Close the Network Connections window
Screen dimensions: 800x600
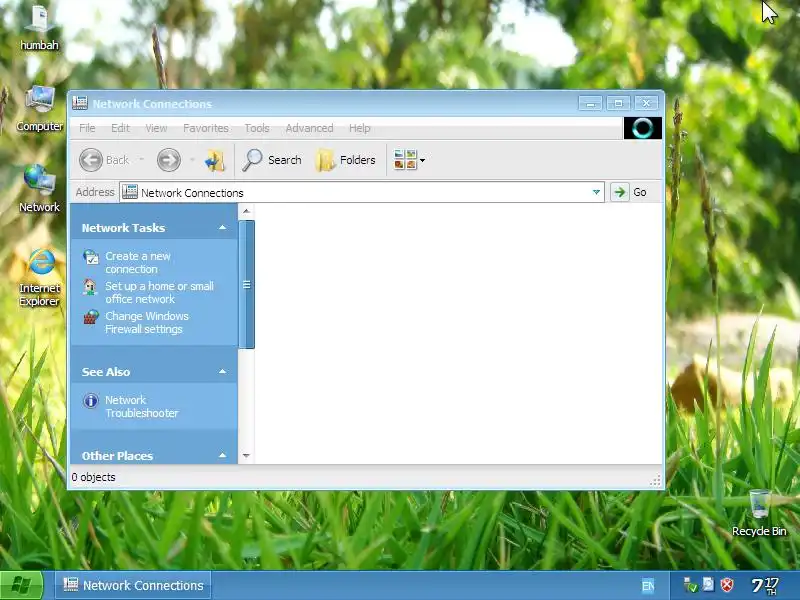(646, 104)
